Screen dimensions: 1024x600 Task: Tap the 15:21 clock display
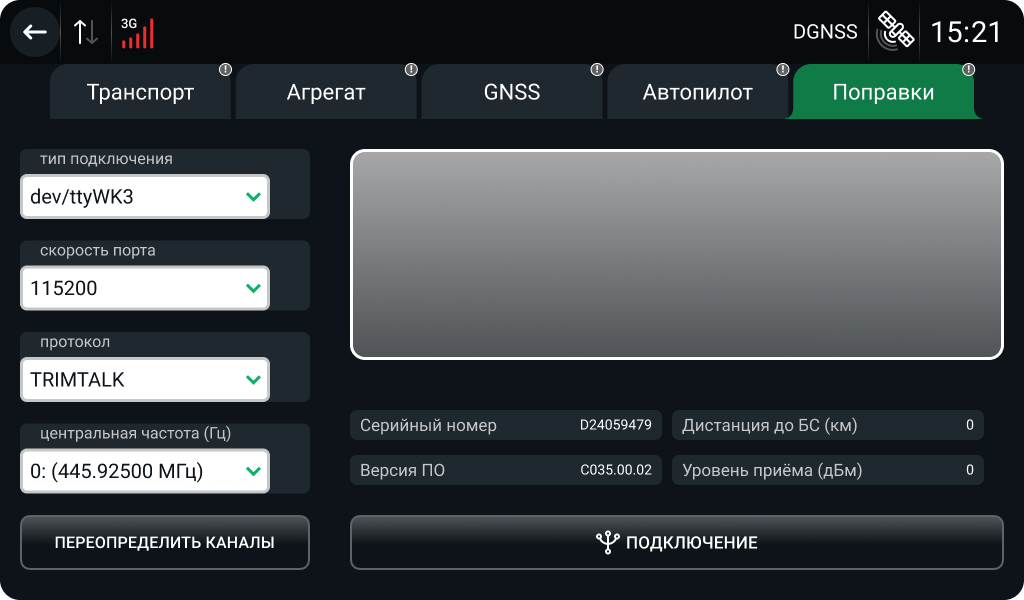click(965, 32)
